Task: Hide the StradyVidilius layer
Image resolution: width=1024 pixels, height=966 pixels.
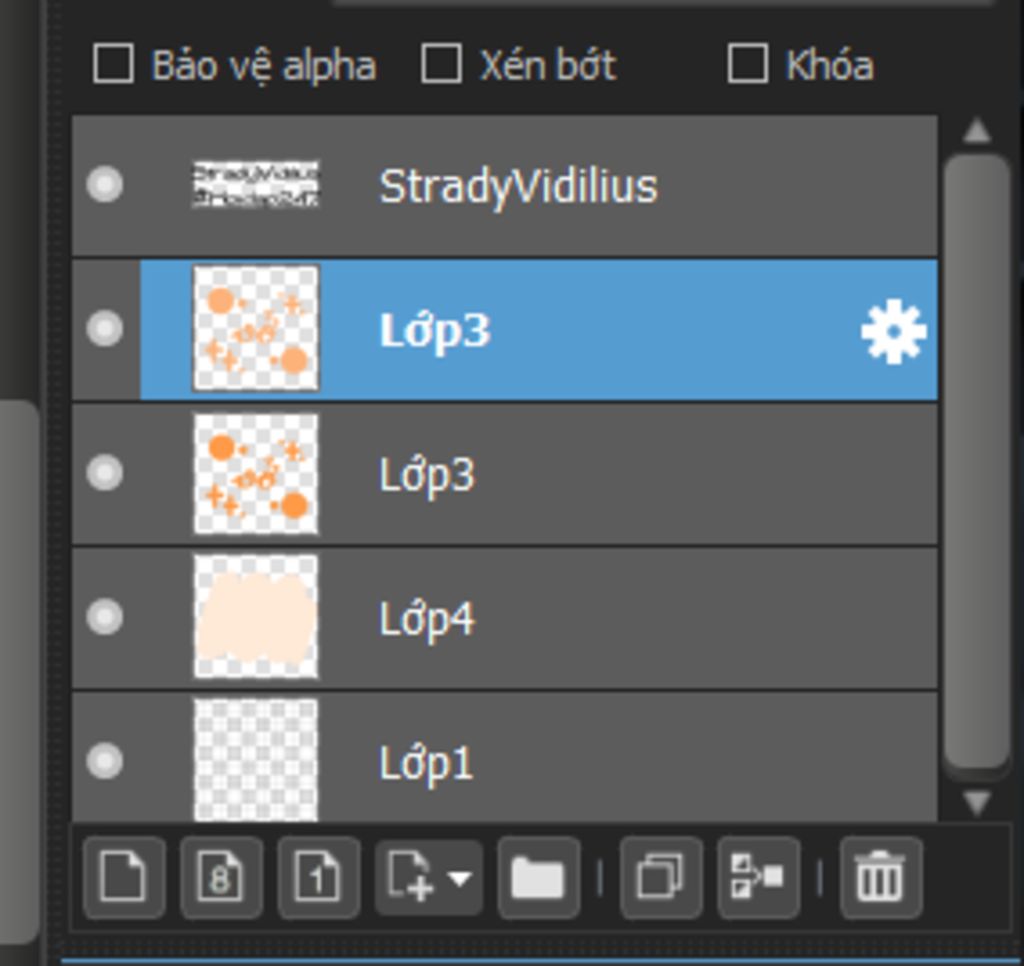Action: [x=104, y=184]
